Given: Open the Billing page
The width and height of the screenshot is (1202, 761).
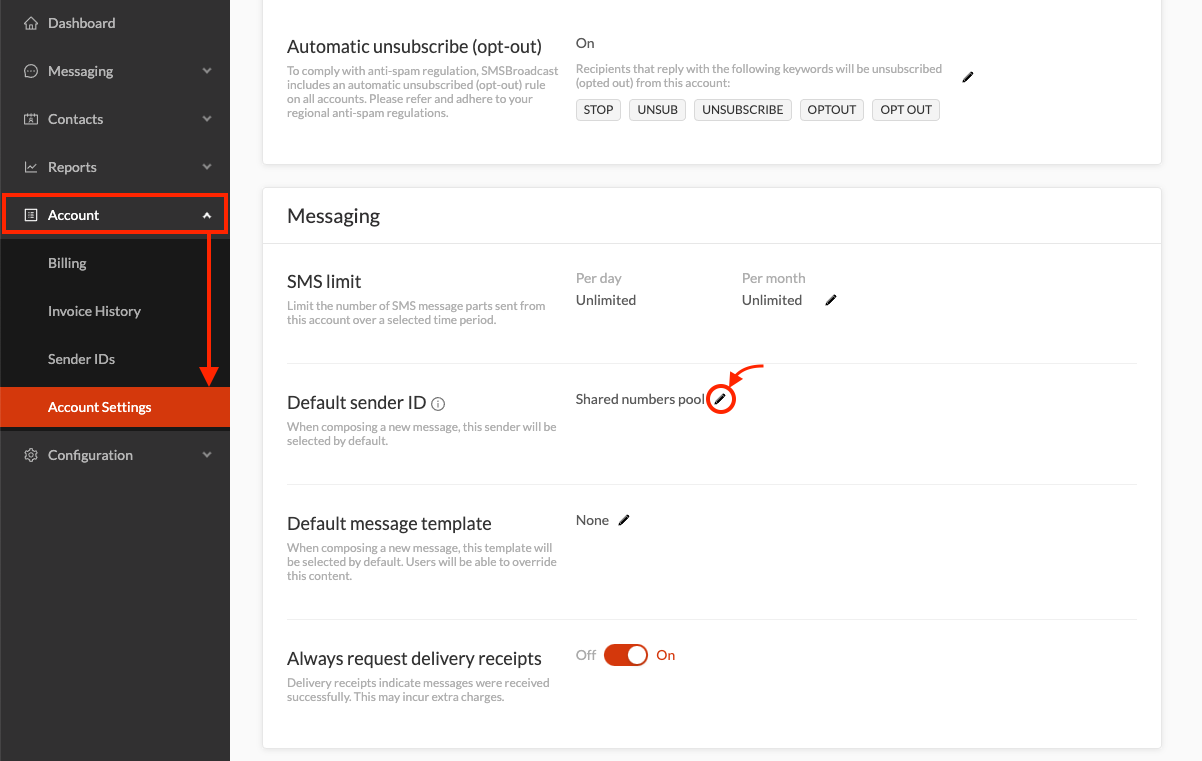Looking at the screenshot, I should pos(67,262).
